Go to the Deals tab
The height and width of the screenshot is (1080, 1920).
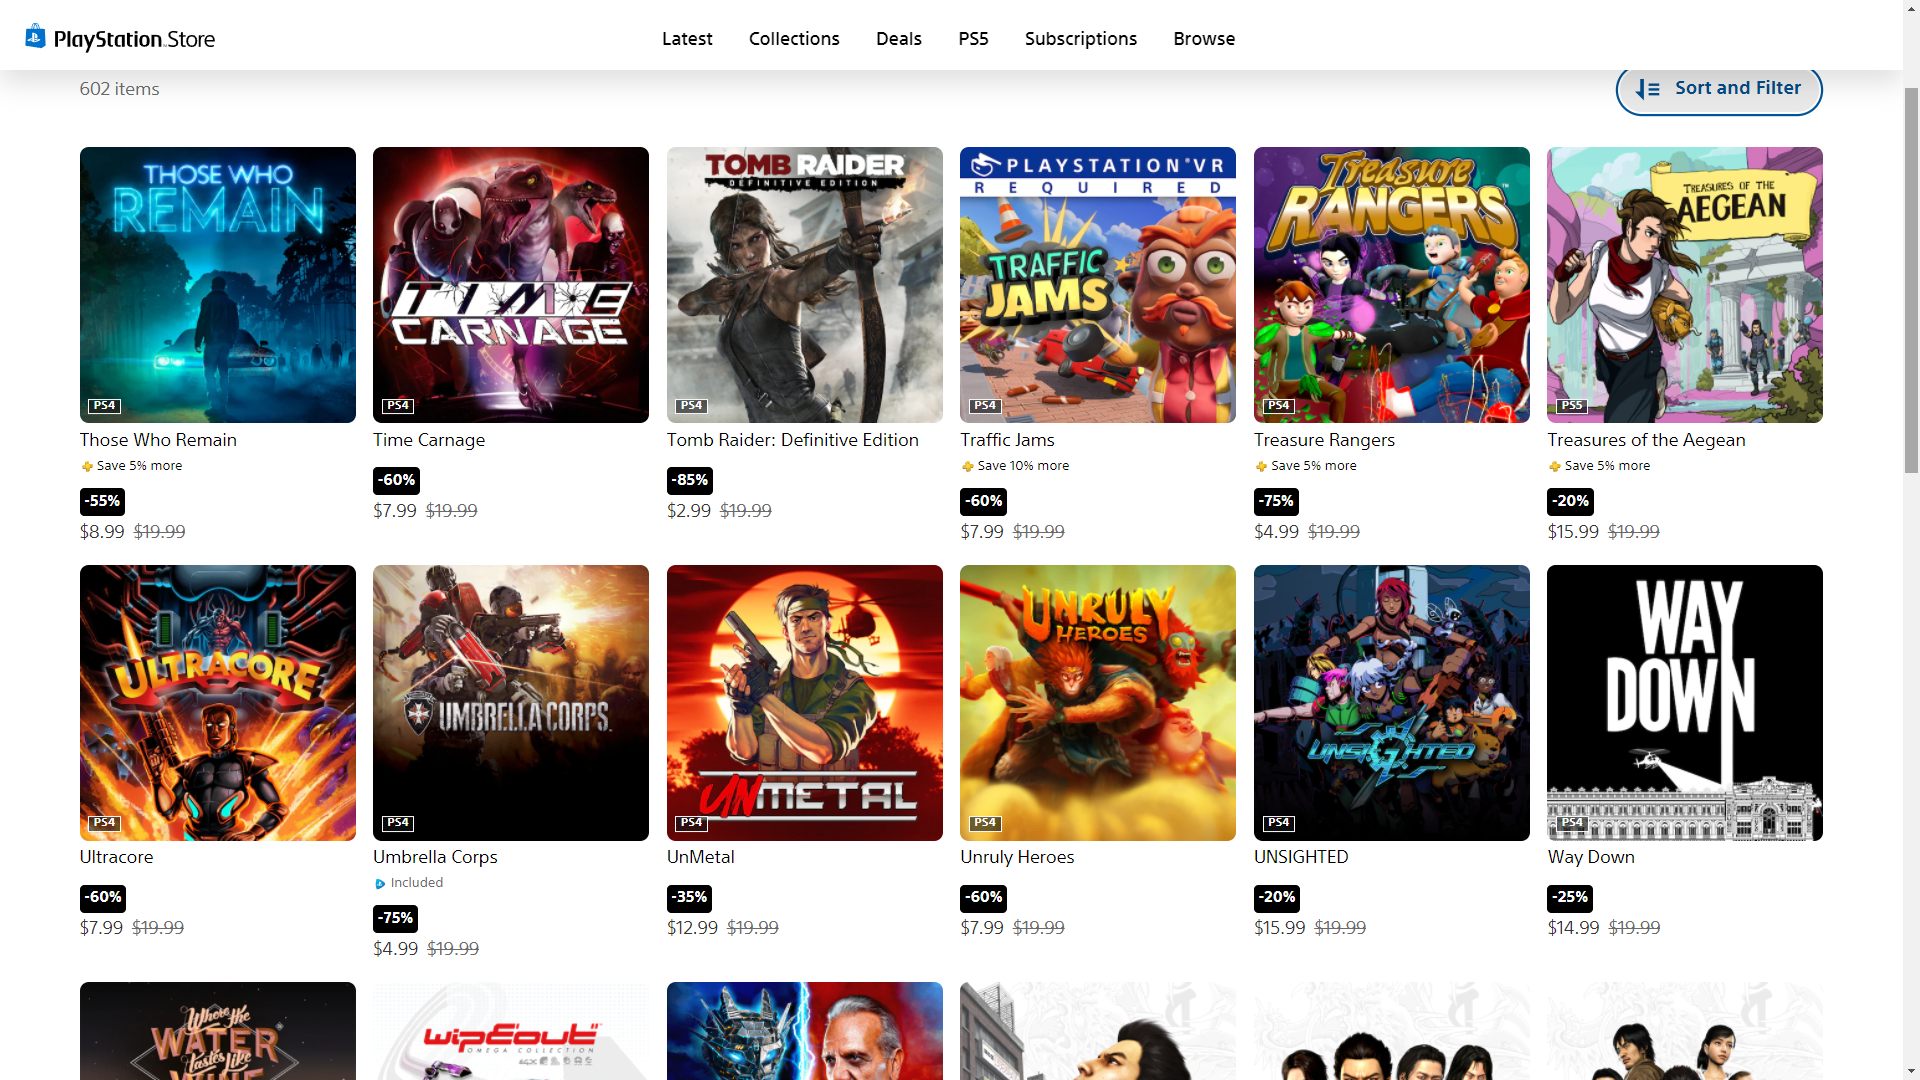coord(898,39)
